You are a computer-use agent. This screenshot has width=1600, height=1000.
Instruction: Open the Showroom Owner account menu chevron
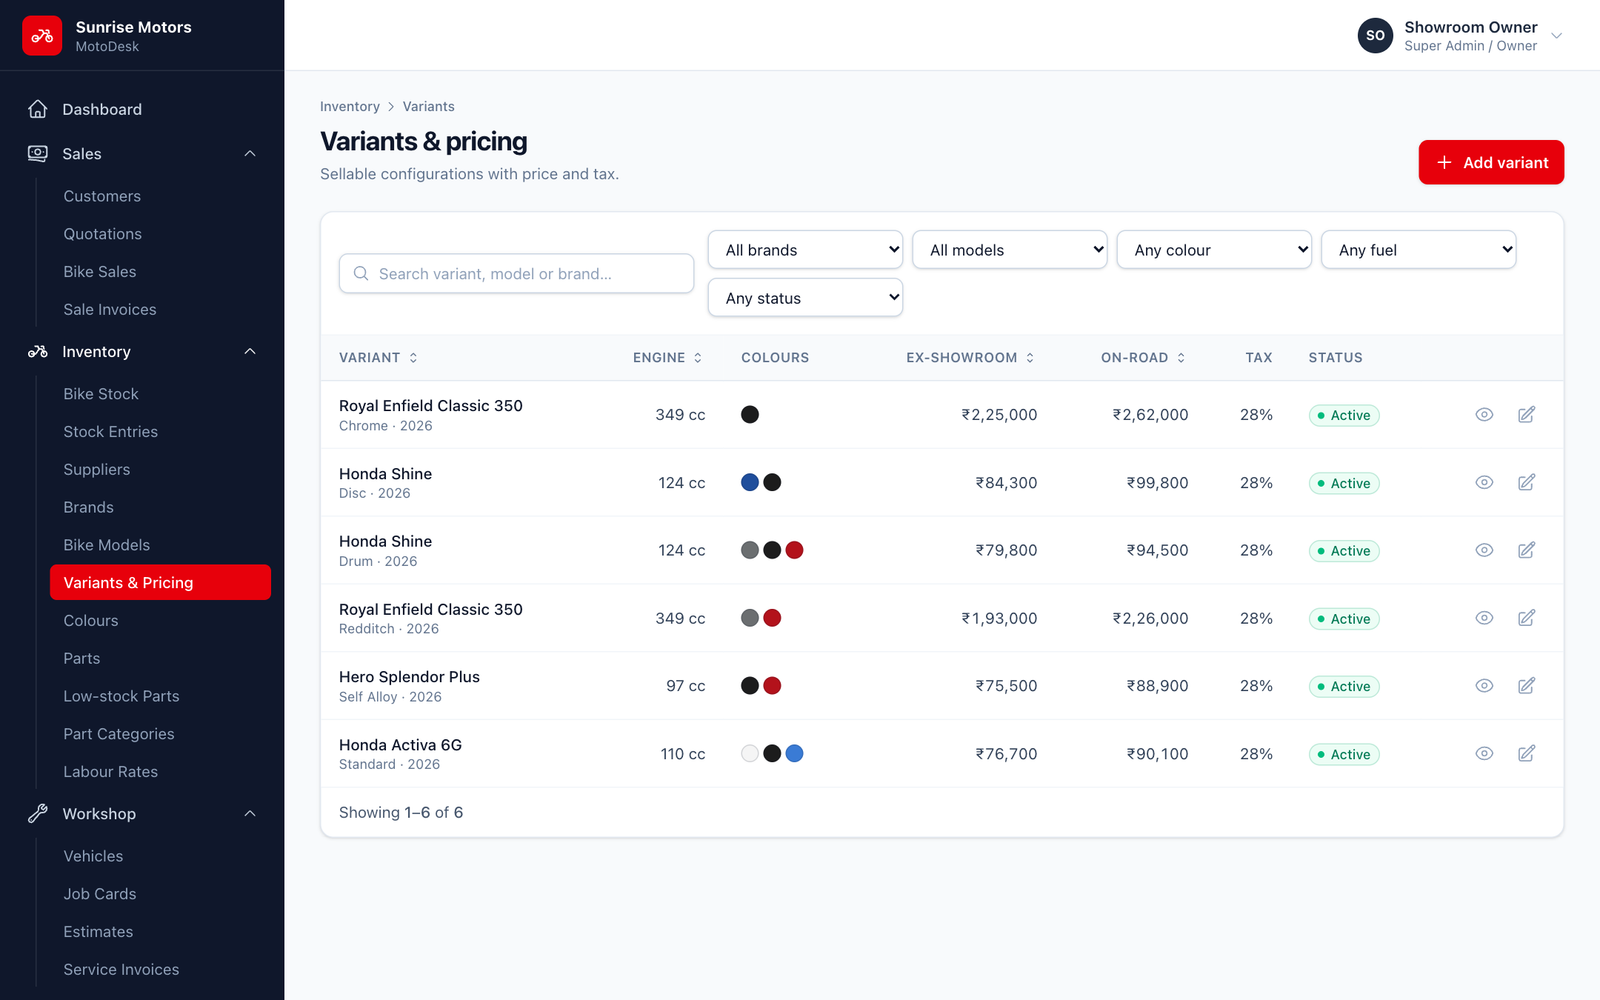pos(1556,36)
